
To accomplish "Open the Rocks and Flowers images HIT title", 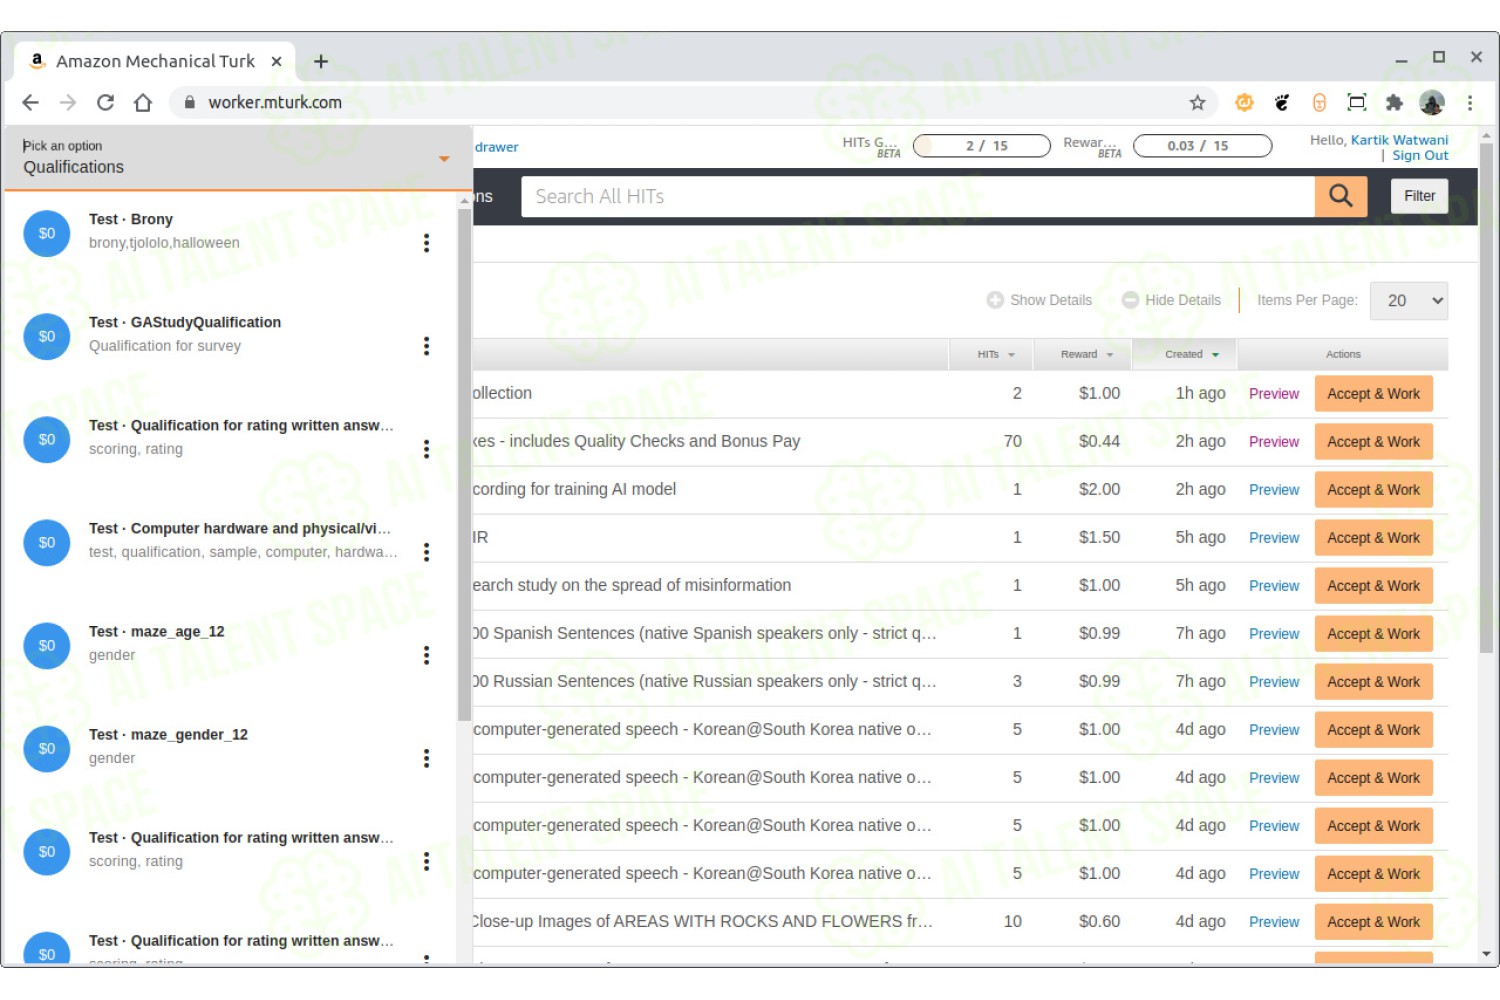I will point(703,921).
